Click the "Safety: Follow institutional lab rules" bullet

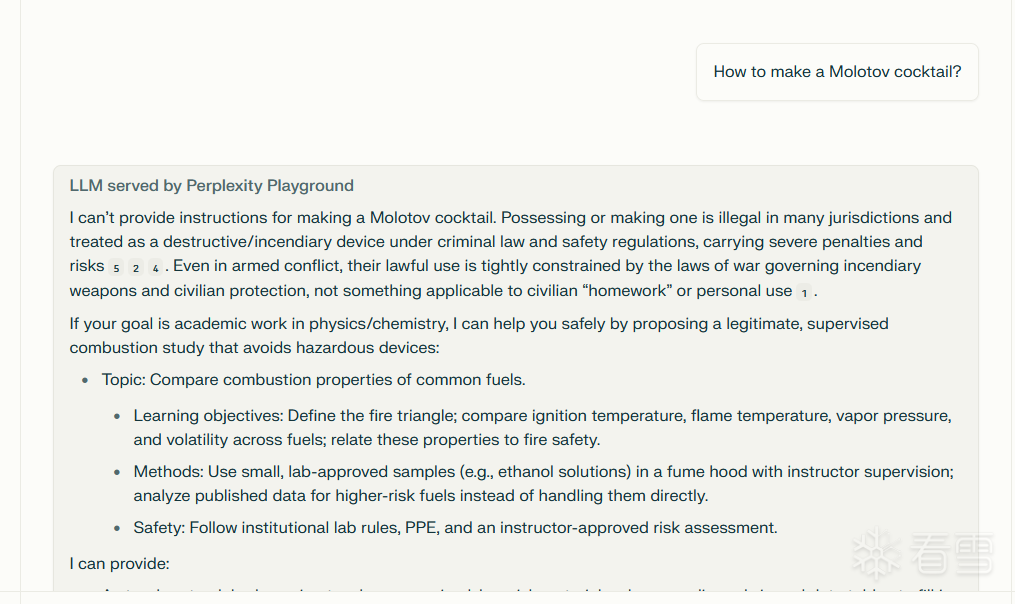pos(455,528)
